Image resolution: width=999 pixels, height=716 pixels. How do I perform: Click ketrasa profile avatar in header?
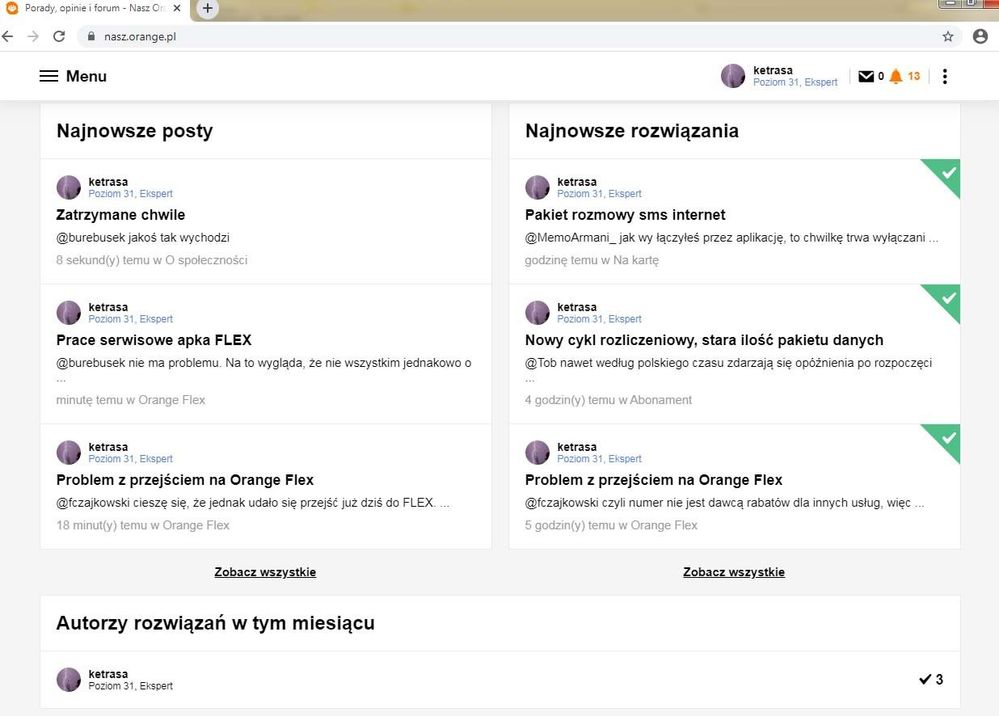[733, 76]
